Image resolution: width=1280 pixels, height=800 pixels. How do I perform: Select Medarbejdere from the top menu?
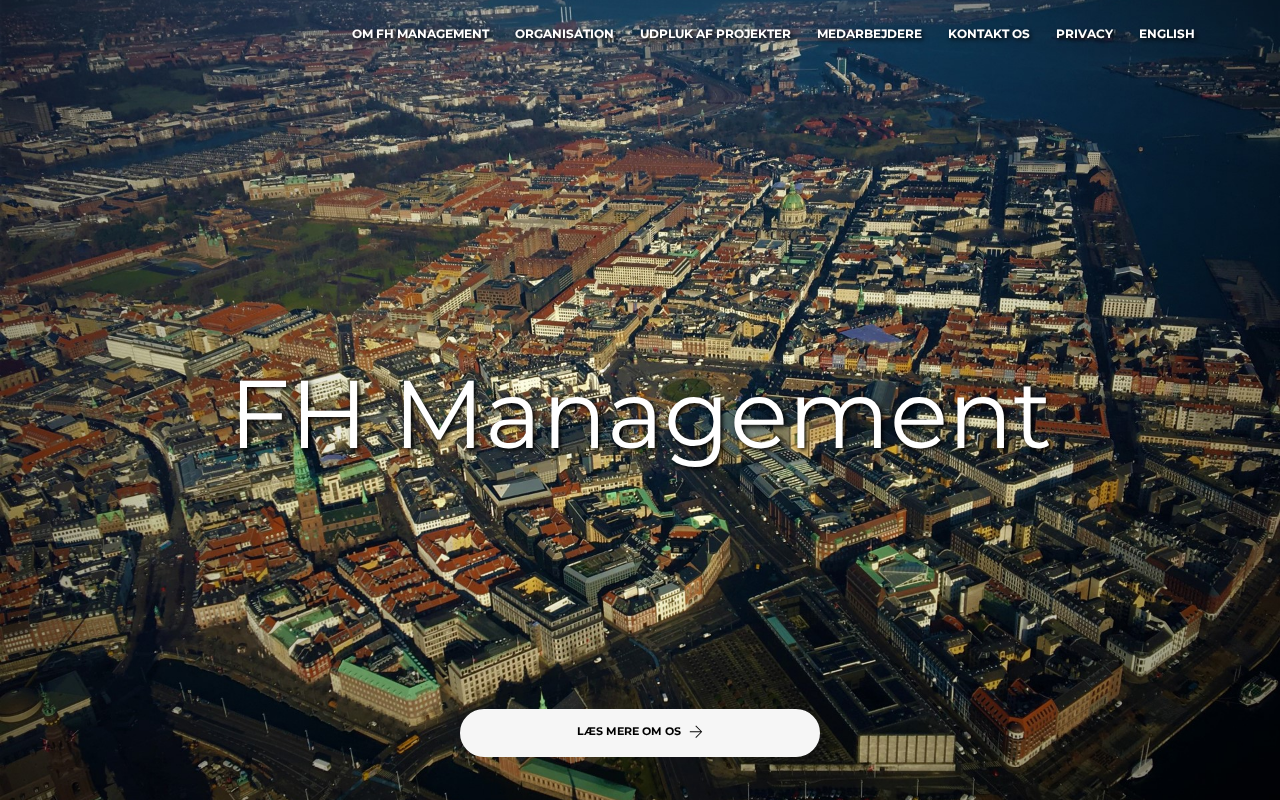click(x=869, y=34)
